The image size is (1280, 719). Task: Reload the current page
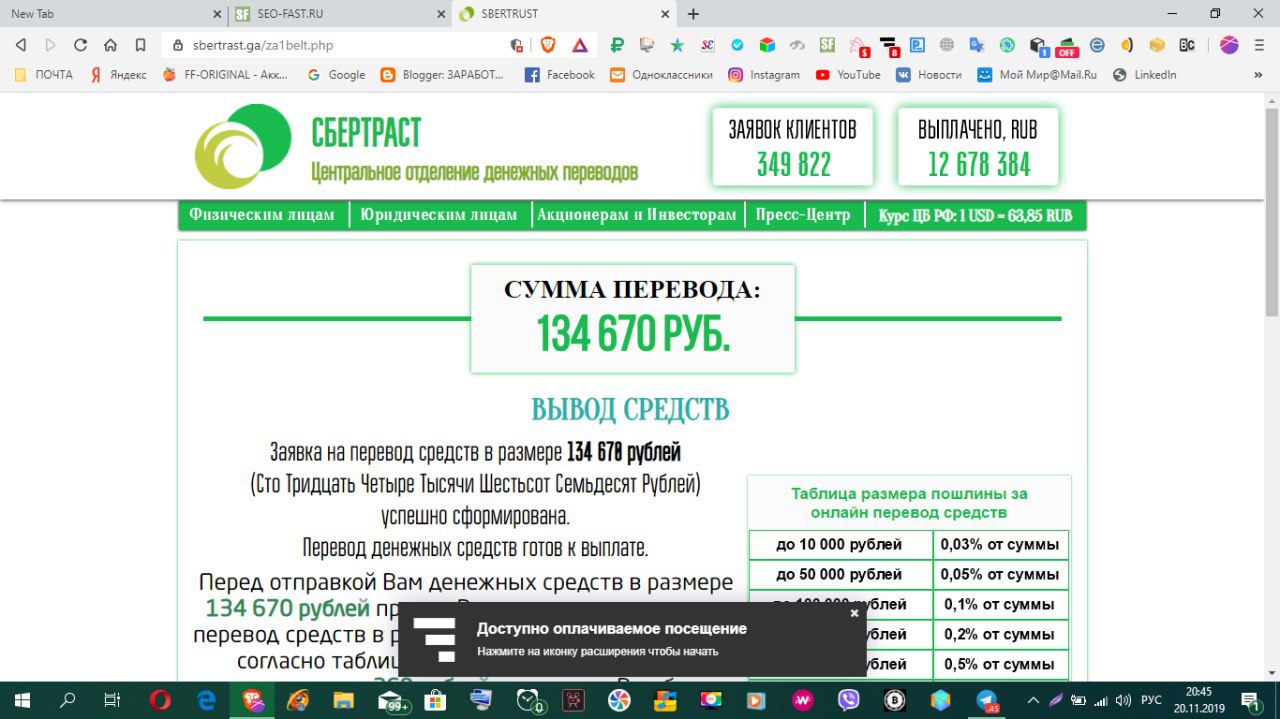click(80, 45)
